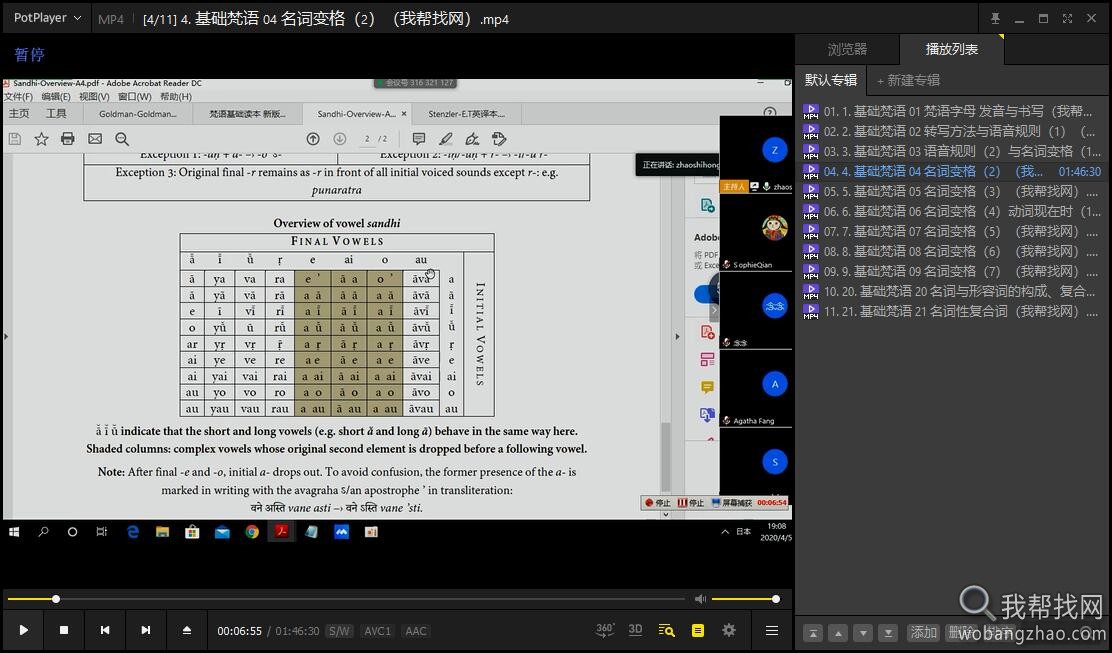Open the control panel gear icon

pos(729,630)
